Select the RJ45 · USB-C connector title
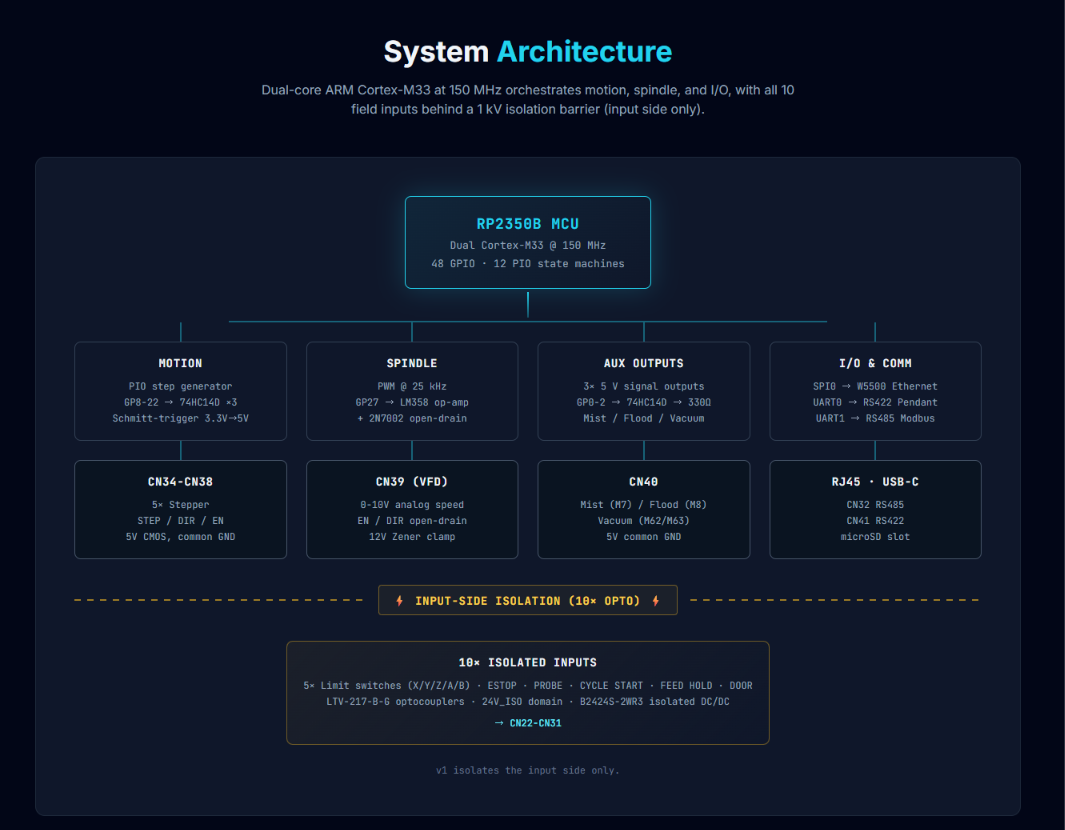 876,482
